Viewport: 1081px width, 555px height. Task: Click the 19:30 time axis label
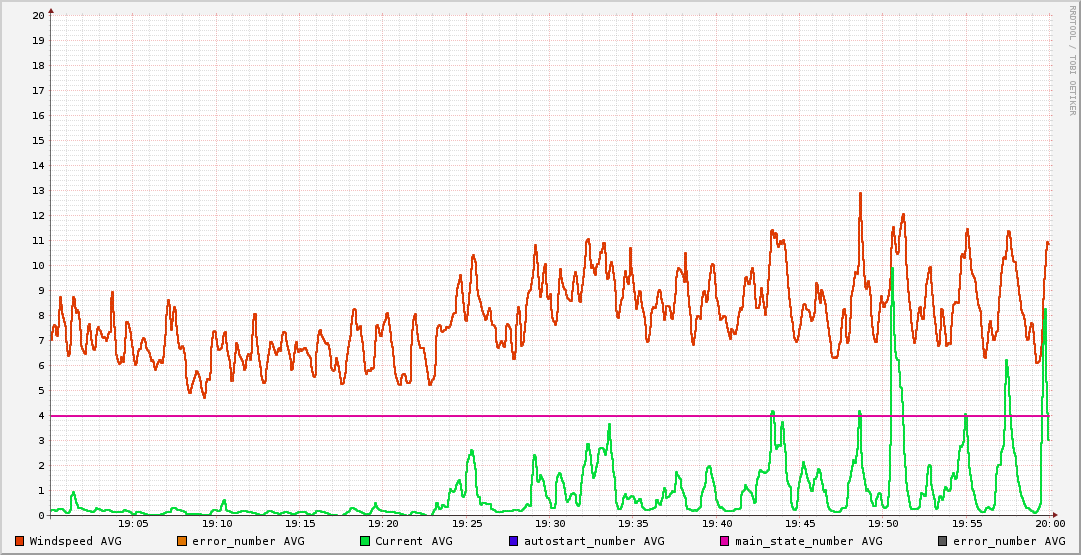click(x=550, y=523)
